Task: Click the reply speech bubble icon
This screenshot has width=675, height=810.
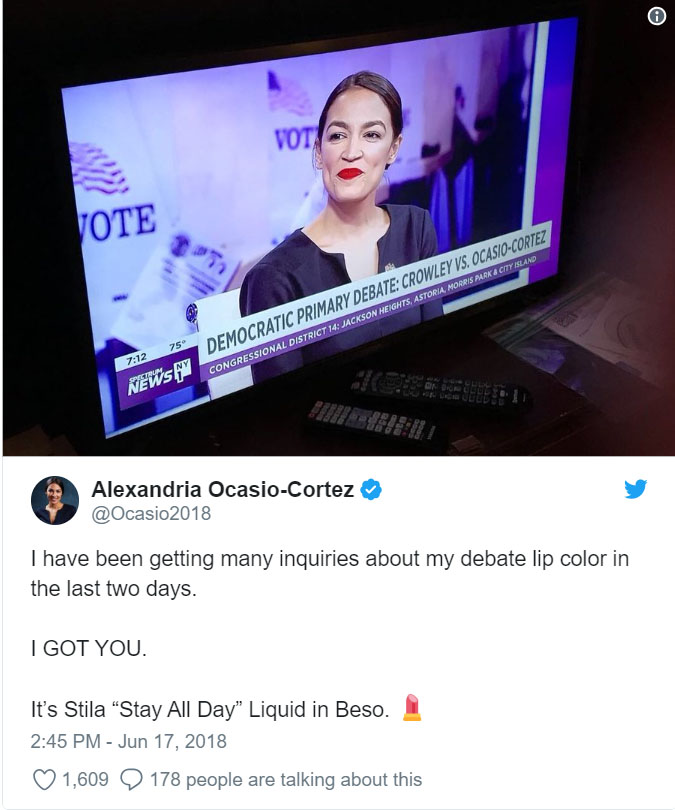Action: tap(131, 780)
